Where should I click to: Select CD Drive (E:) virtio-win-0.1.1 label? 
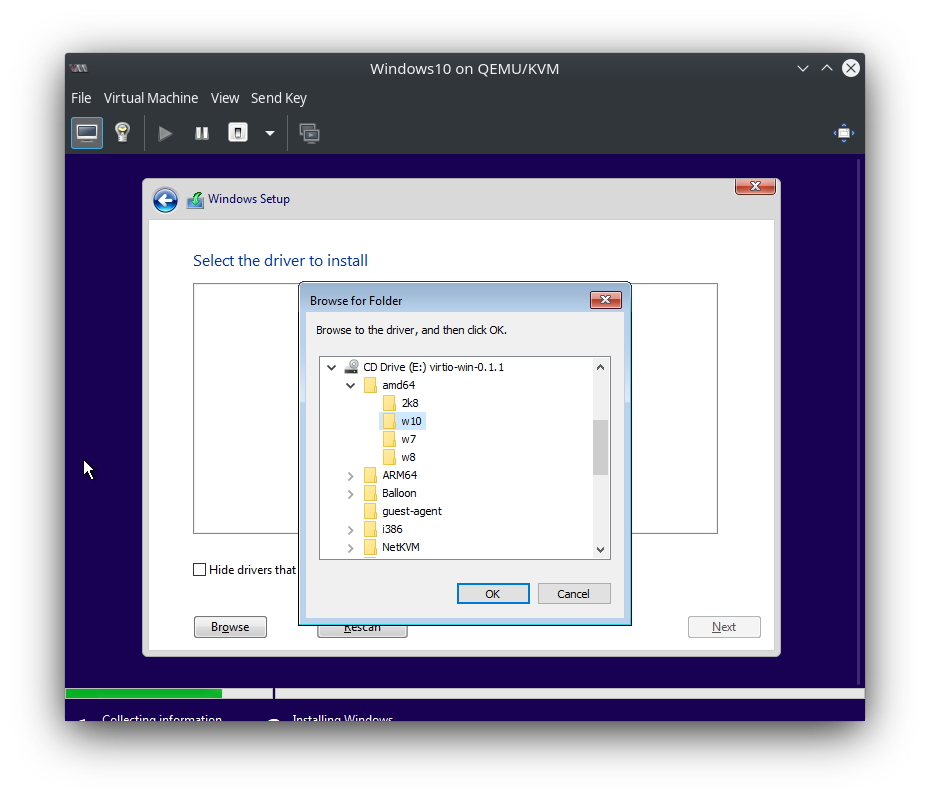(434, 367)
